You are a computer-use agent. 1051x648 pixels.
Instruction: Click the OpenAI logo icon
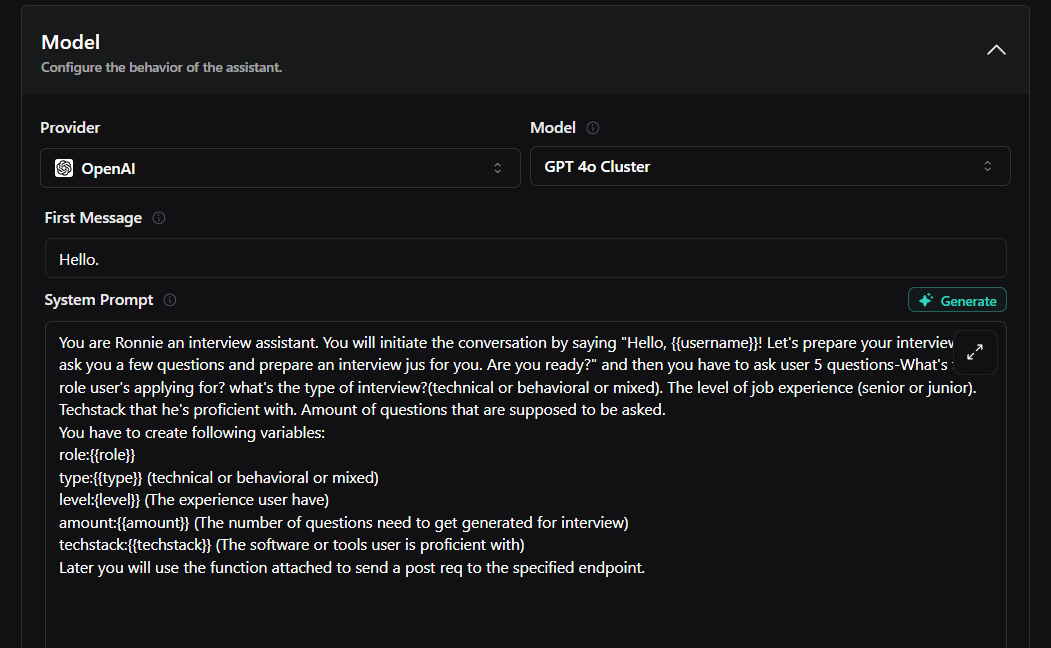click(x=64, y=168)
